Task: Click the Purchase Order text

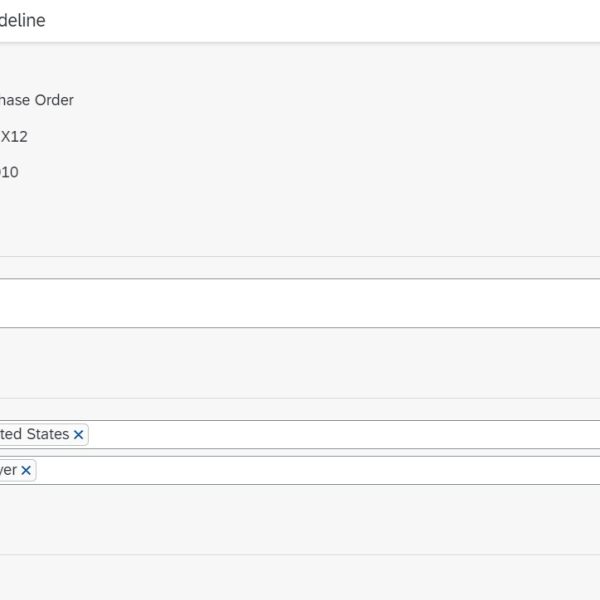Action: [37, 100]
